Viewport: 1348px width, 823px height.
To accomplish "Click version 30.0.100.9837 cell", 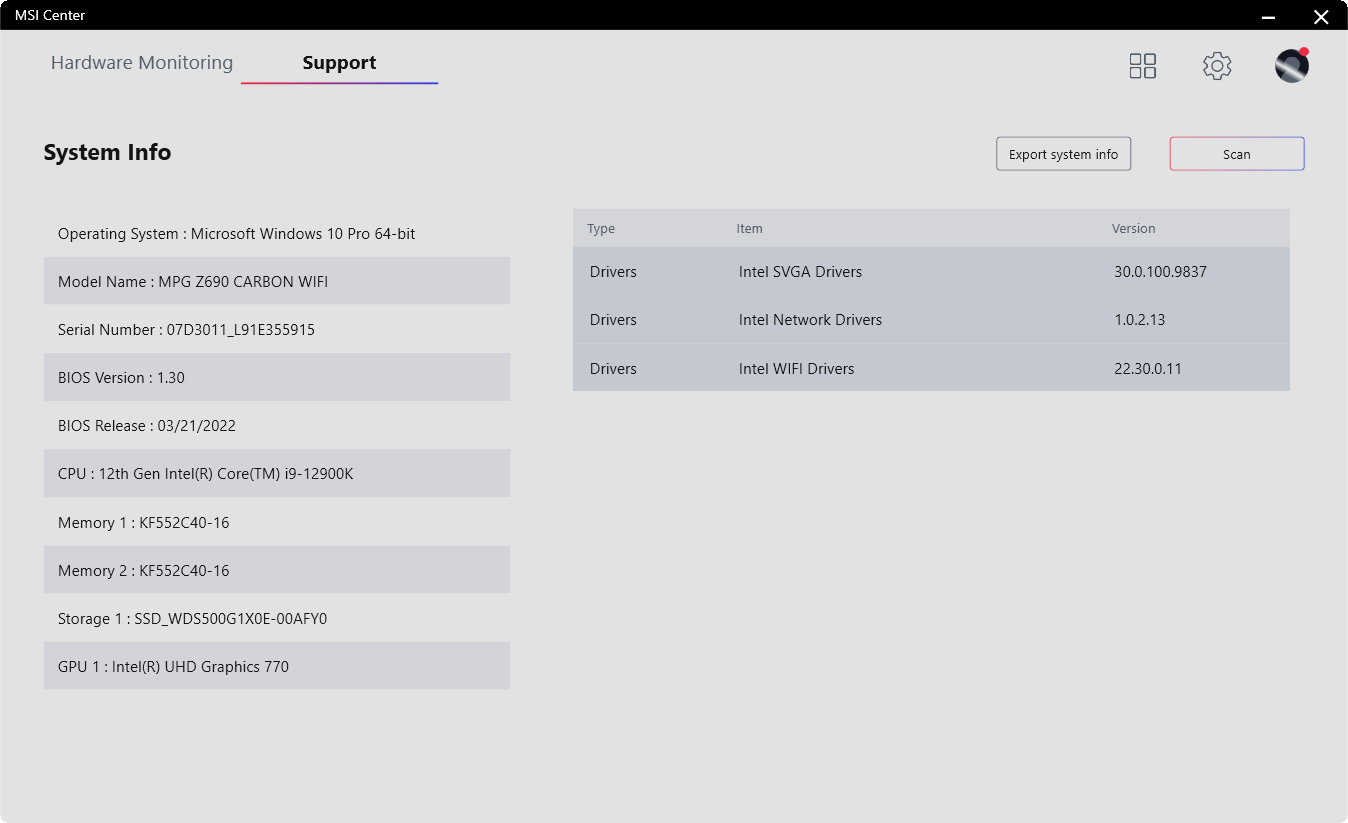I will [1160, 272].
